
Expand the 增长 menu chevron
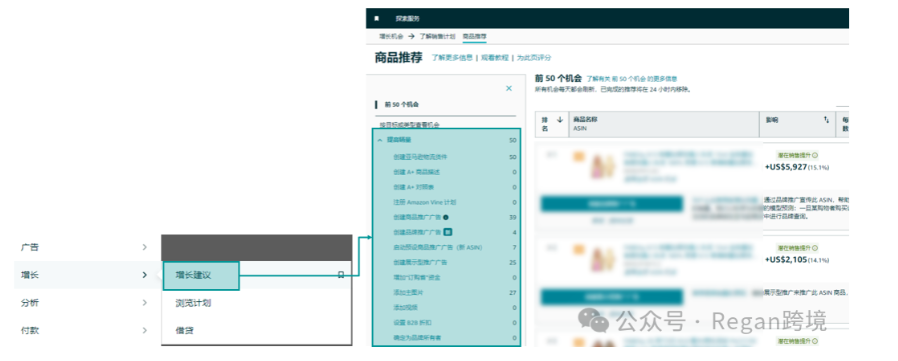coord(144,275)
